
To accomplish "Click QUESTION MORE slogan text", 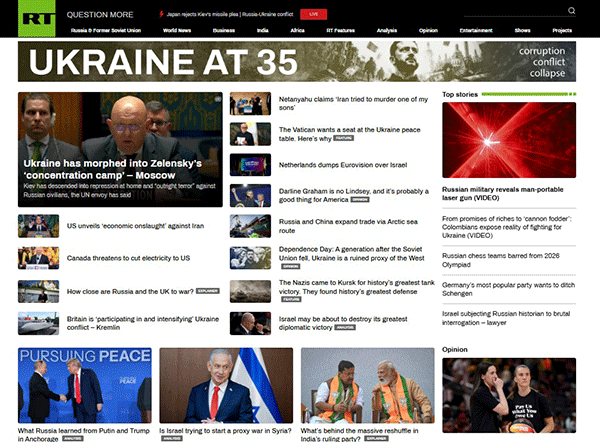I will pos(100,15).
